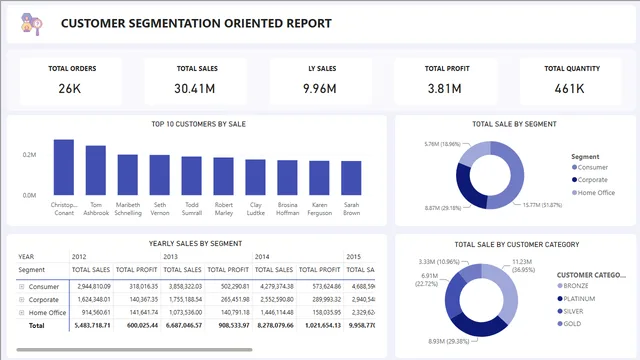Select the GOLD category legend entry
The width and height of the screenshot is (640, 360).
pyautogui.click(x=569, y=324)
